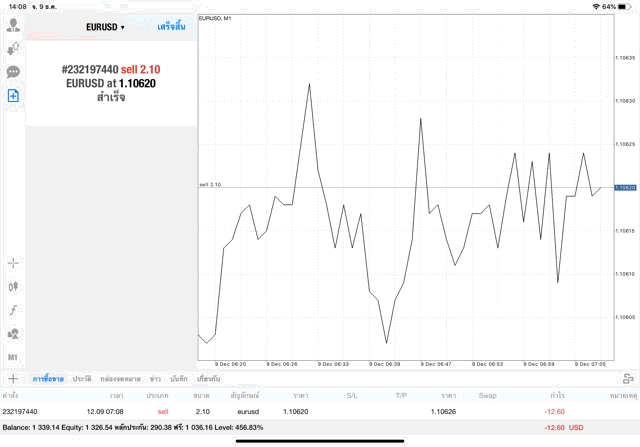
Task: Switch to the ข่าว (News) tab
Action: coord(155,379)
